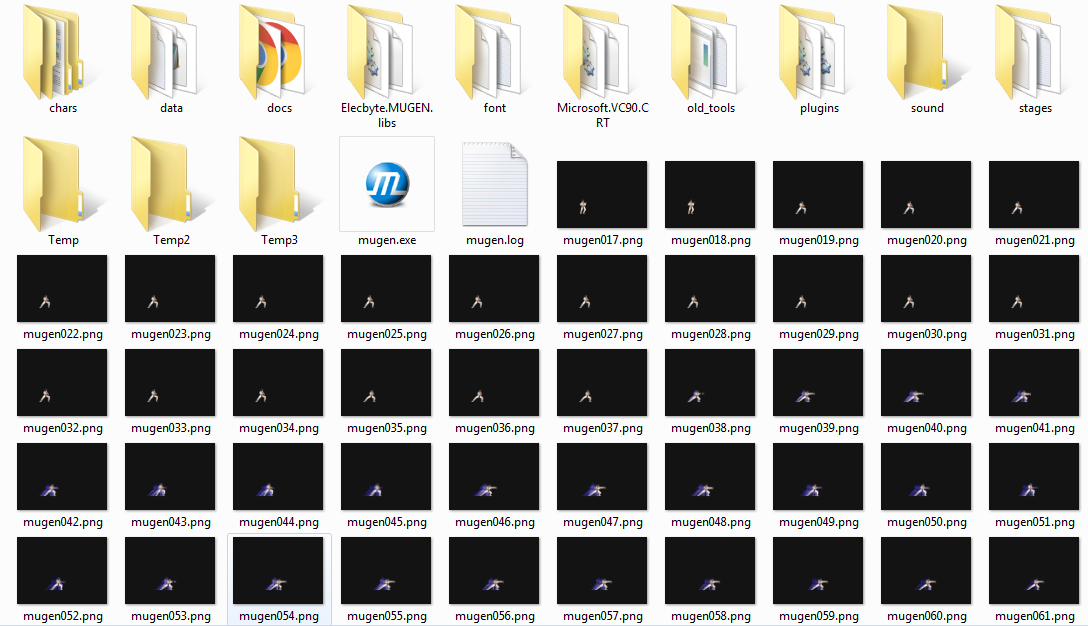Select thumbnail mugen020.png
This screenshot has height=626, width=1088.
tap(926, 194)
